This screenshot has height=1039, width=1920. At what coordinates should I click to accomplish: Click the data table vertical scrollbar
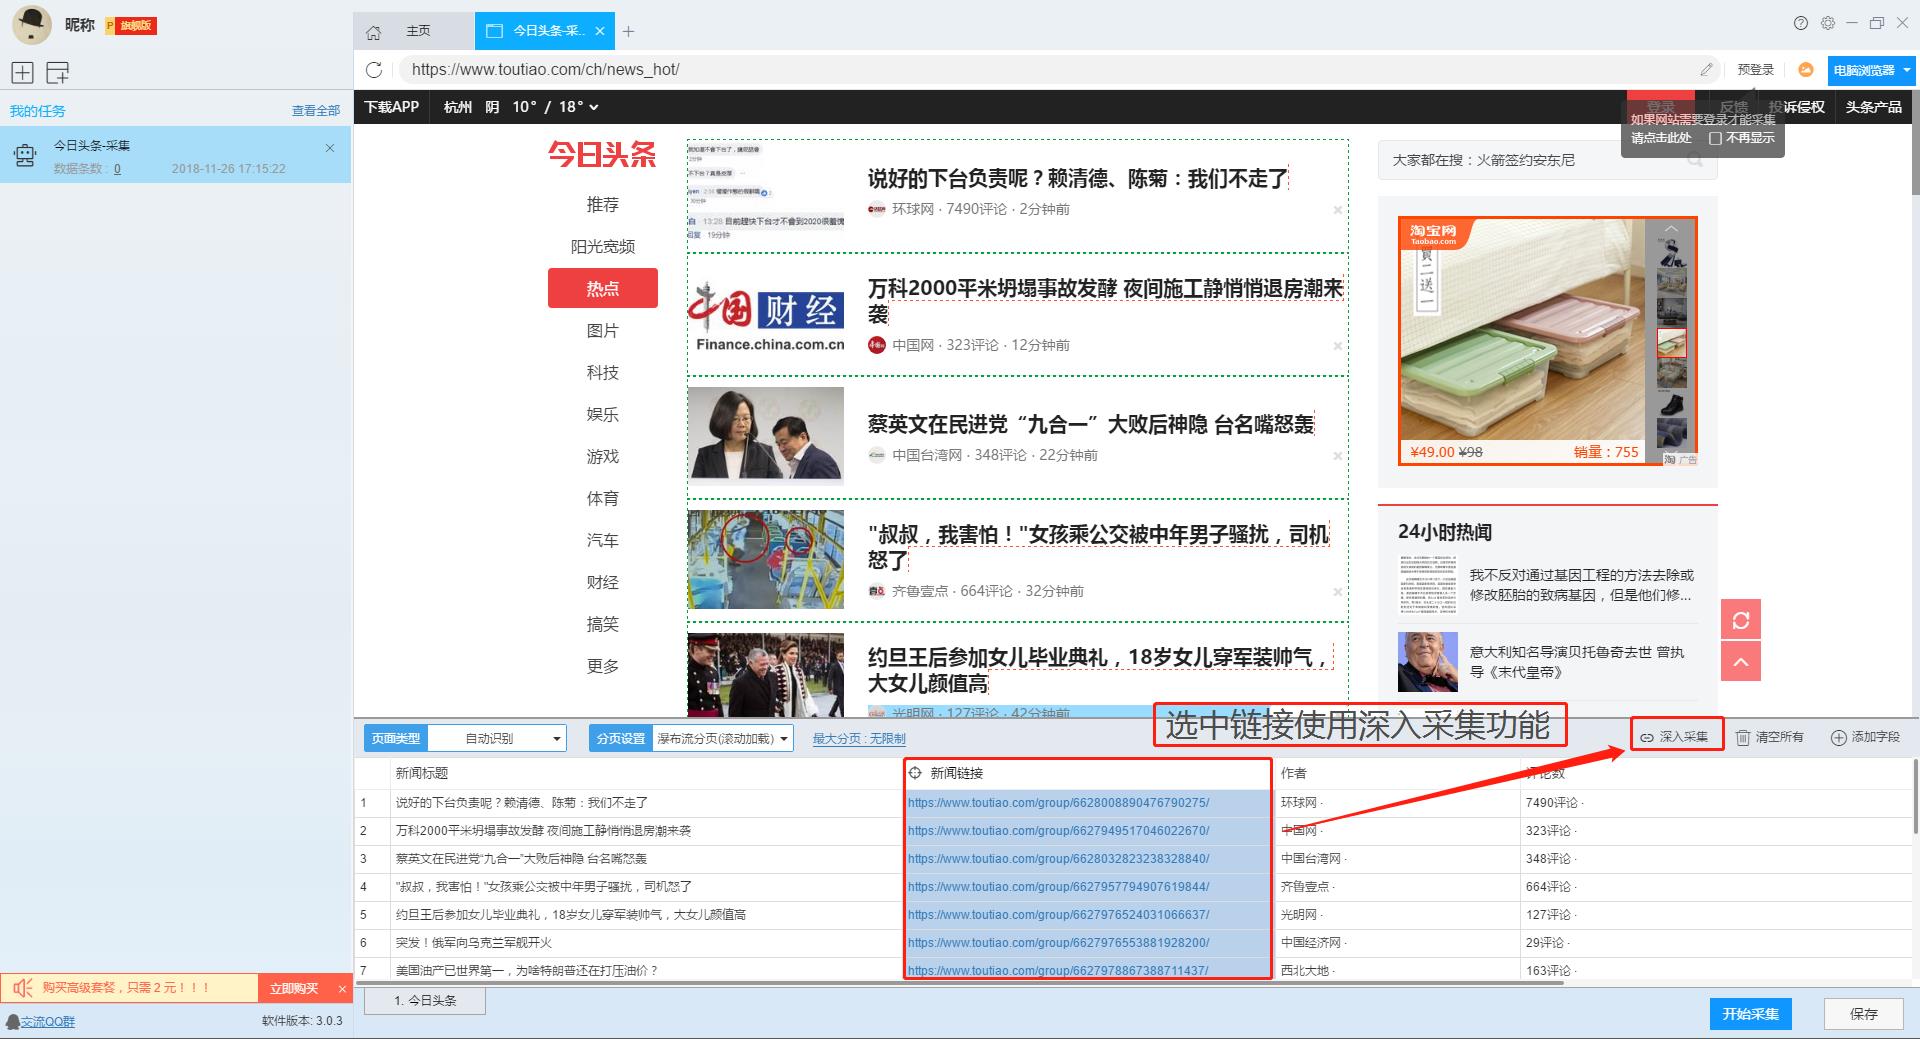(1915, 795)
